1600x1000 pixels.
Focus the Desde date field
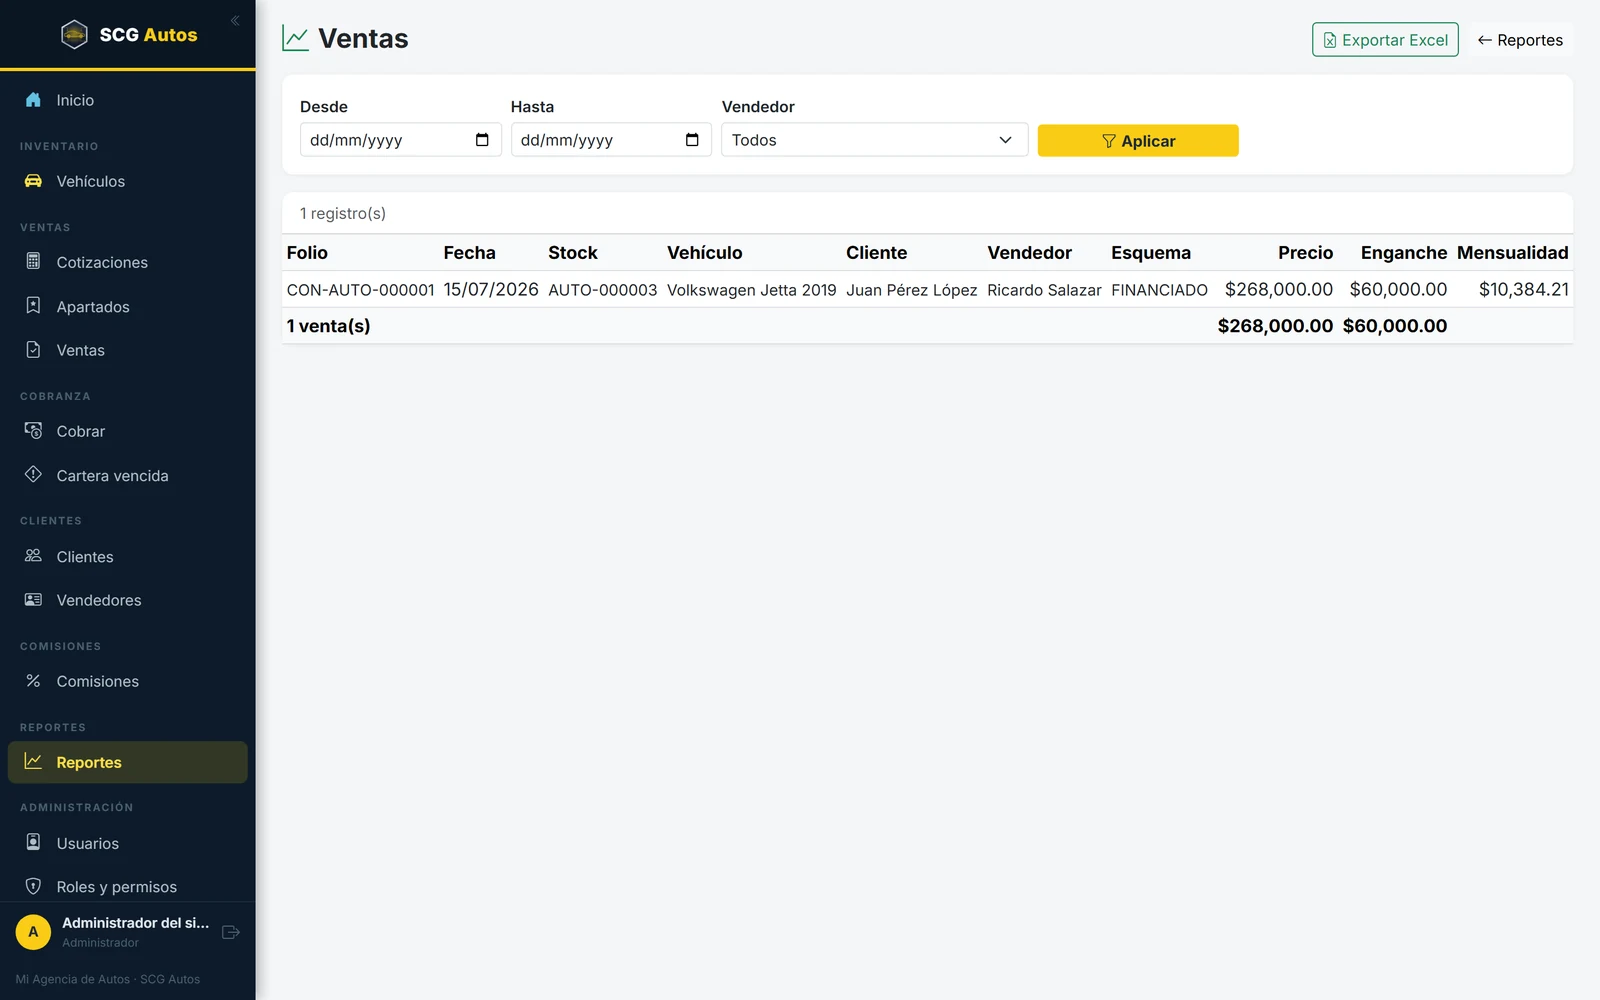[401, 140]
